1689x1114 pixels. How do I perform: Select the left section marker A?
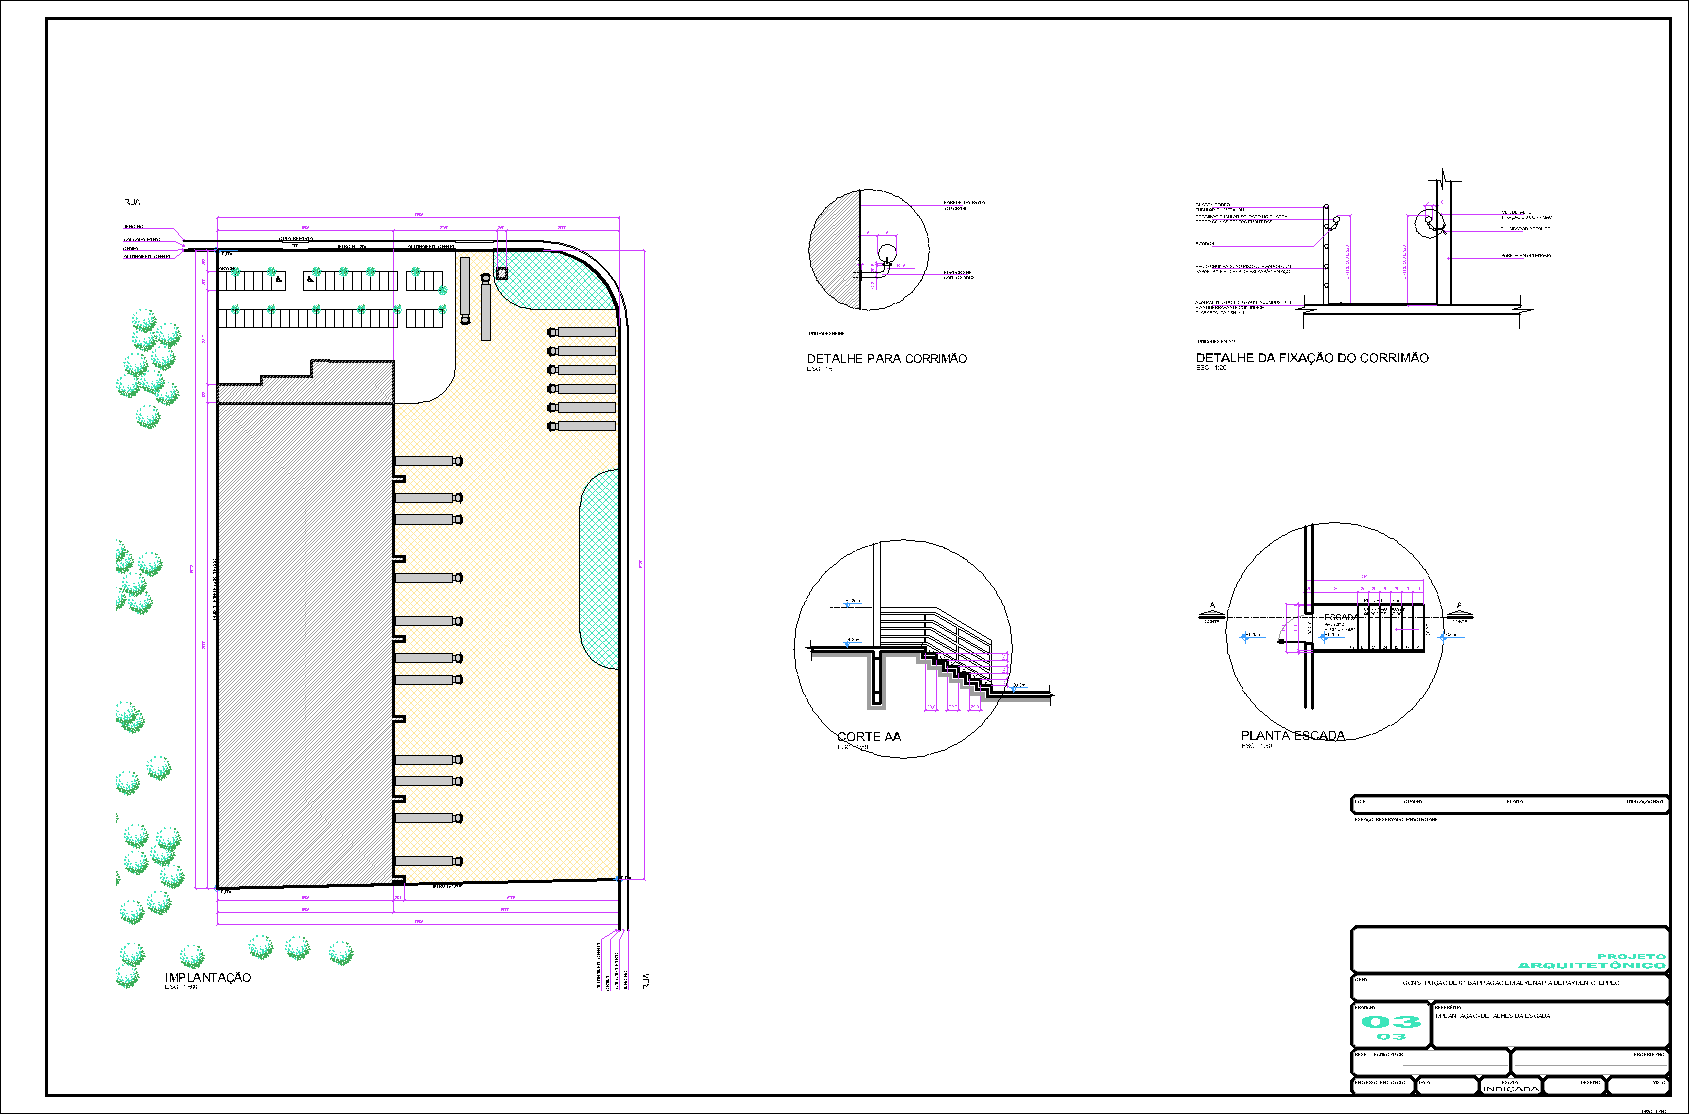tap(1212, 612)
